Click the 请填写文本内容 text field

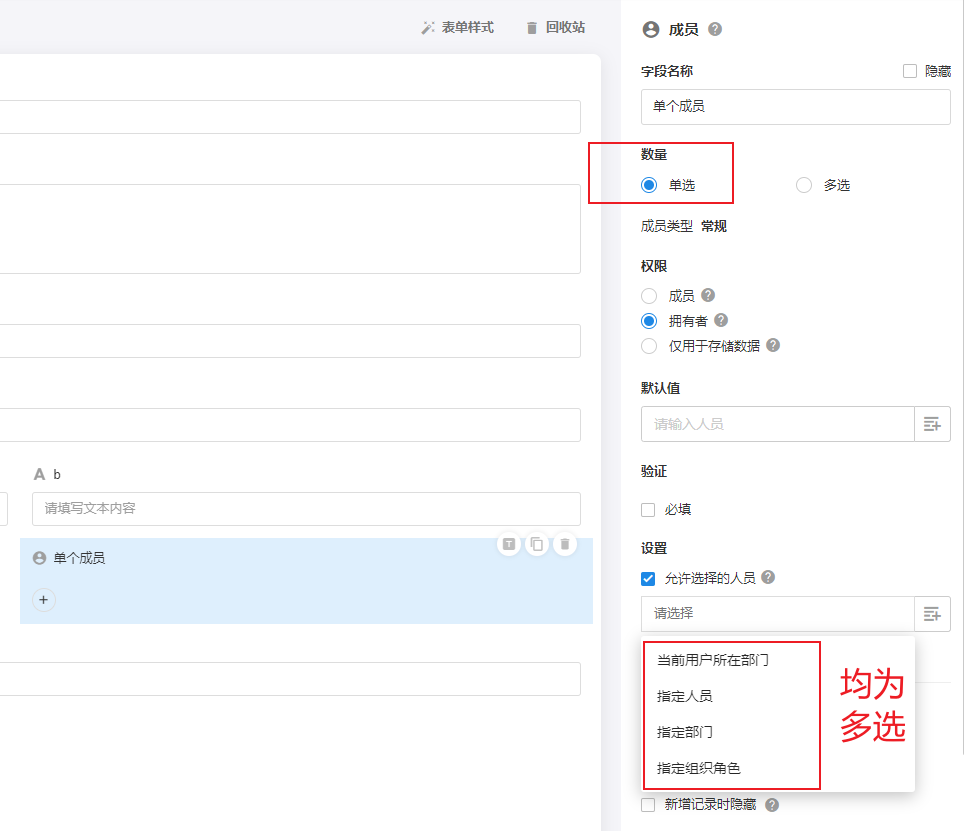[x=306, y=509]
